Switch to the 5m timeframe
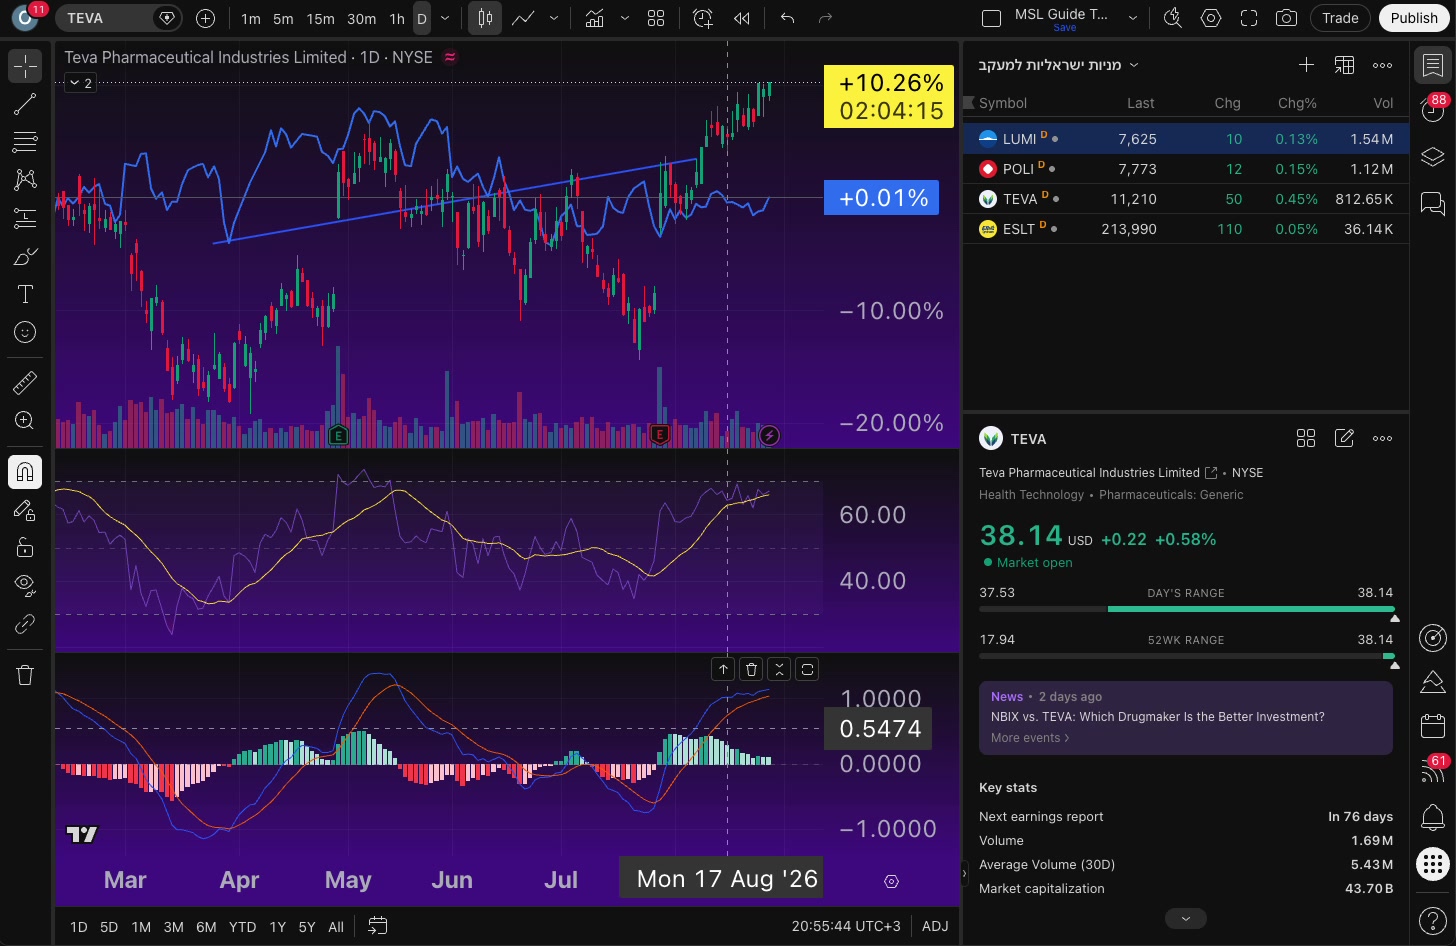Image resolution: width=1456 pixels, height=946 pixels. [x=283, y=18]
